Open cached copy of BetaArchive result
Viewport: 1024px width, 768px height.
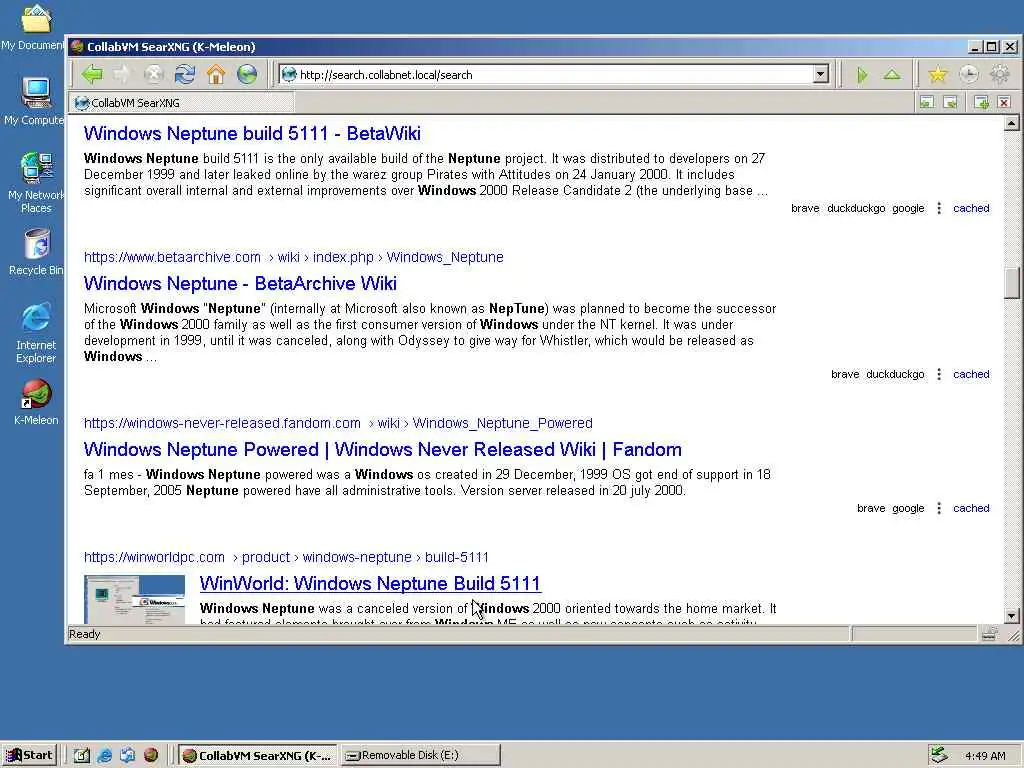tap(971, 374)
